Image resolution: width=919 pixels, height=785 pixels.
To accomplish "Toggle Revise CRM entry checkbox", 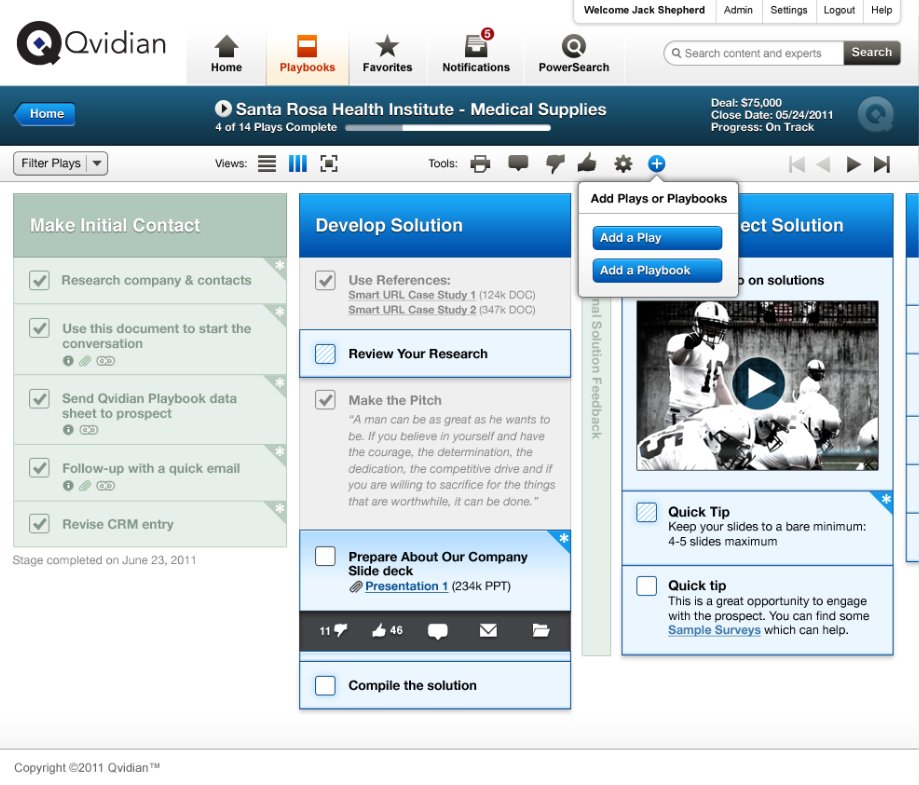I will [x=39, y=524].
